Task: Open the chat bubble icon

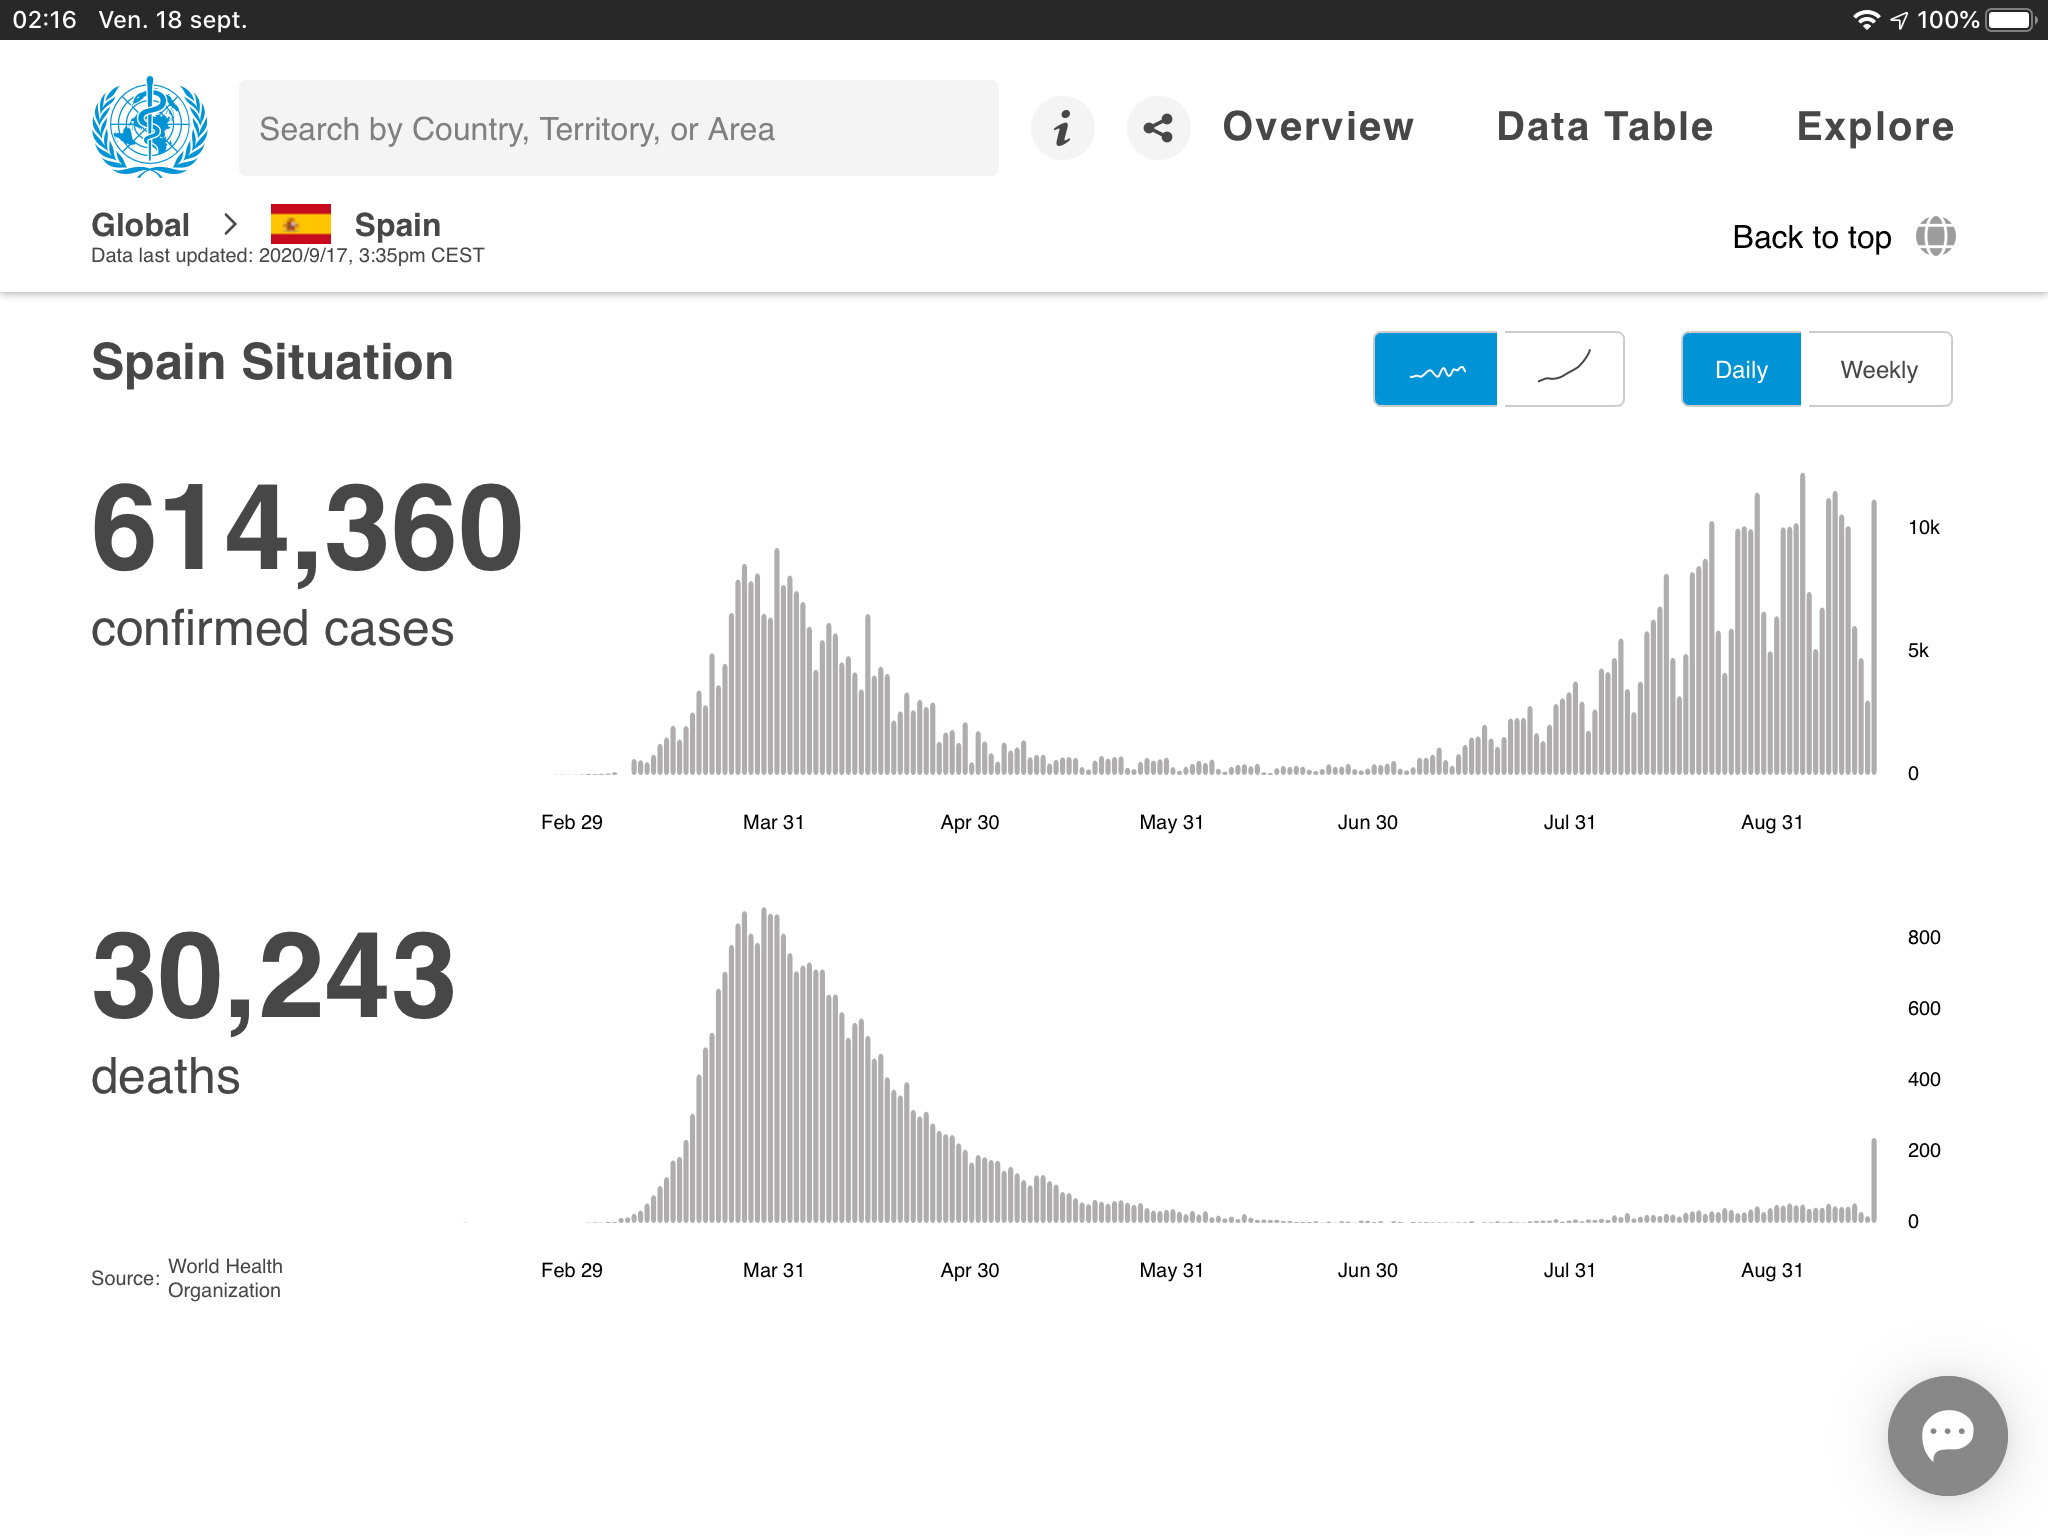Action: 1947,1435
